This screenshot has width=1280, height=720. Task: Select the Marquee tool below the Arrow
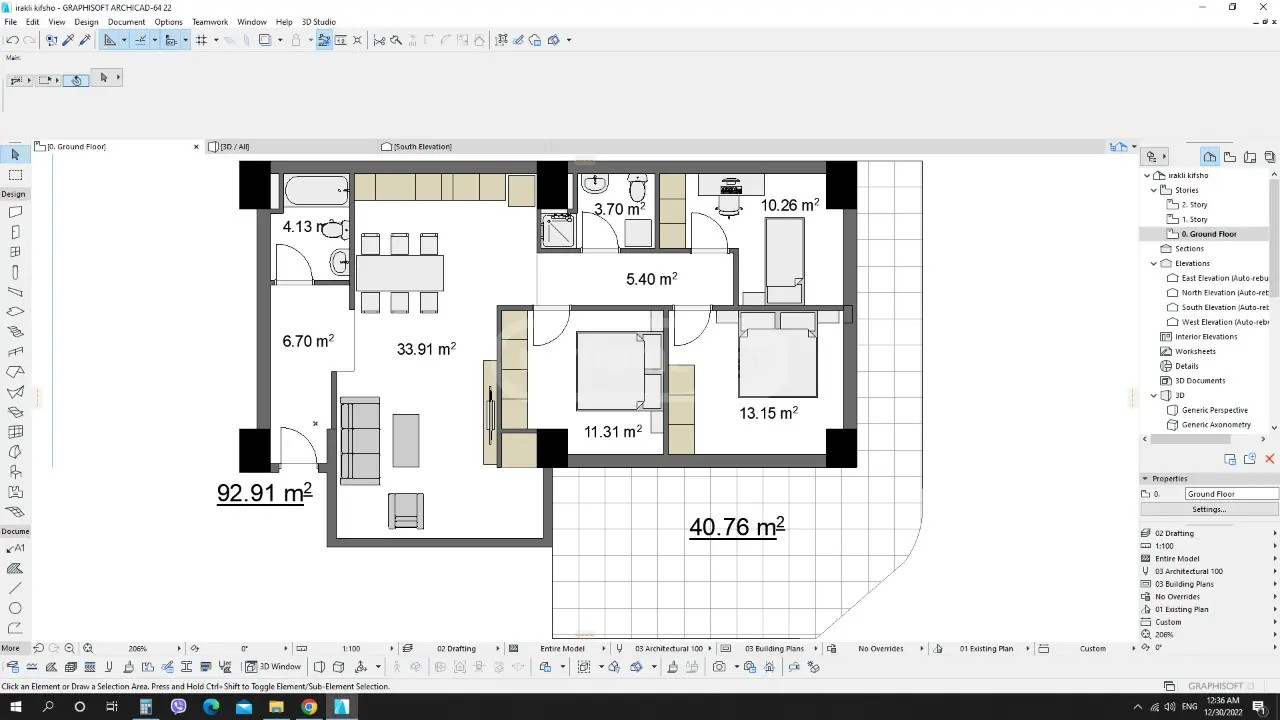(x=15, y=174)
